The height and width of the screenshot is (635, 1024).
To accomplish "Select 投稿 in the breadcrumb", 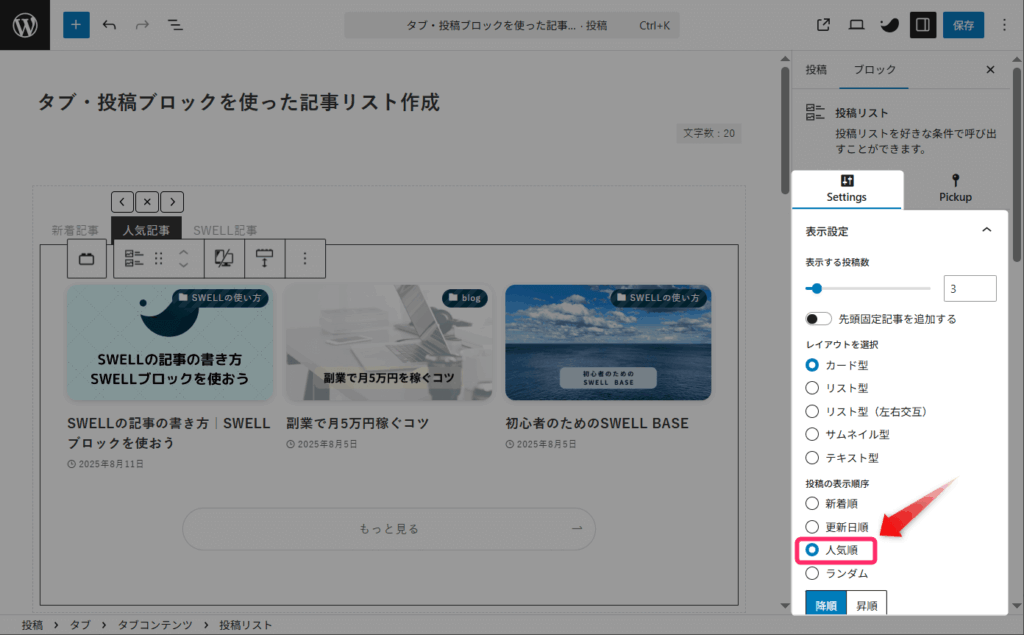I will click(32, 625).
